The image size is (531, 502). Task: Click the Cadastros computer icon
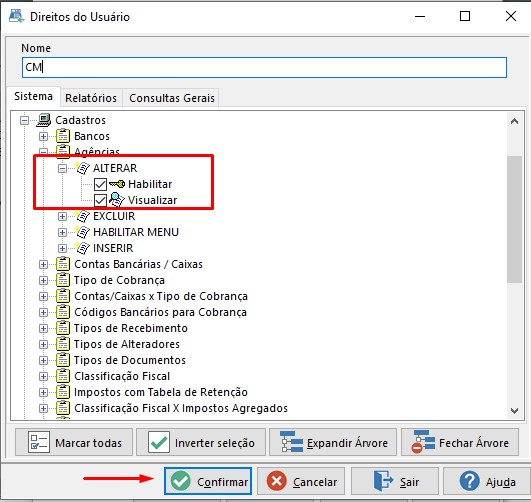[x=44, y=120]
